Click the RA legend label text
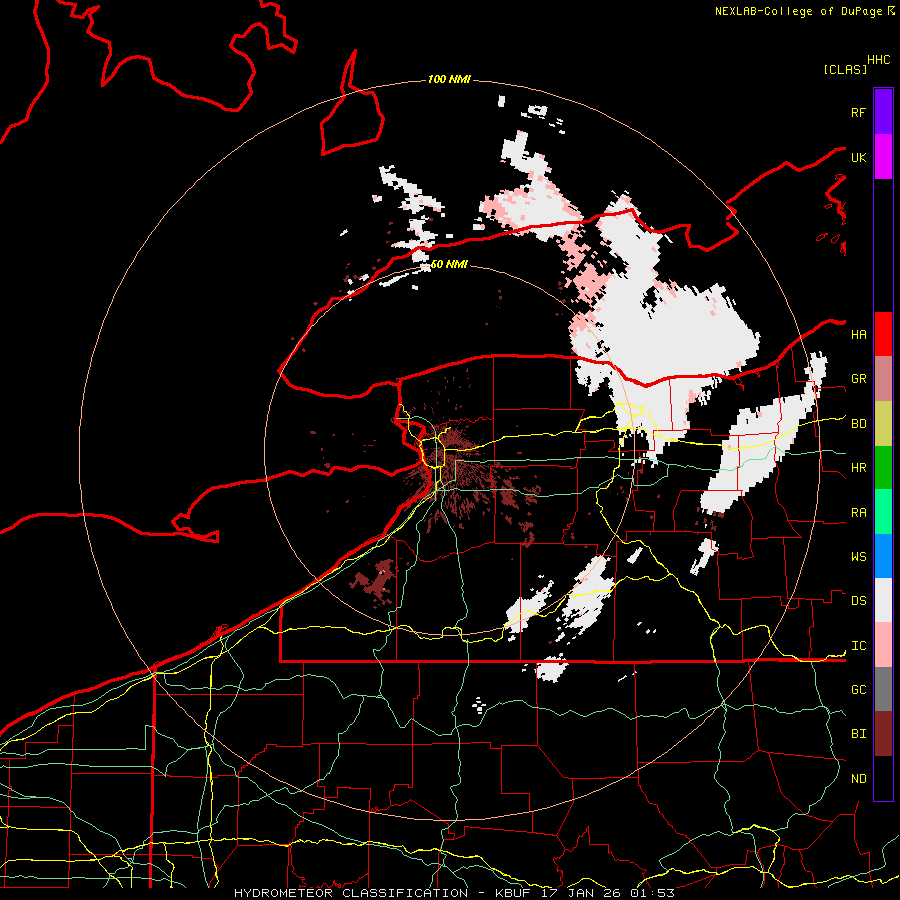The height and width of the screenshot is (900, 900). point(858,513)
